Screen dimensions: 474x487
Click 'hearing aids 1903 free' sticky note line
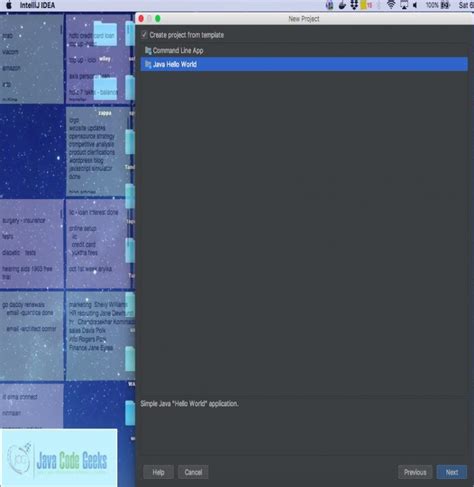click(x=27, y=269)
